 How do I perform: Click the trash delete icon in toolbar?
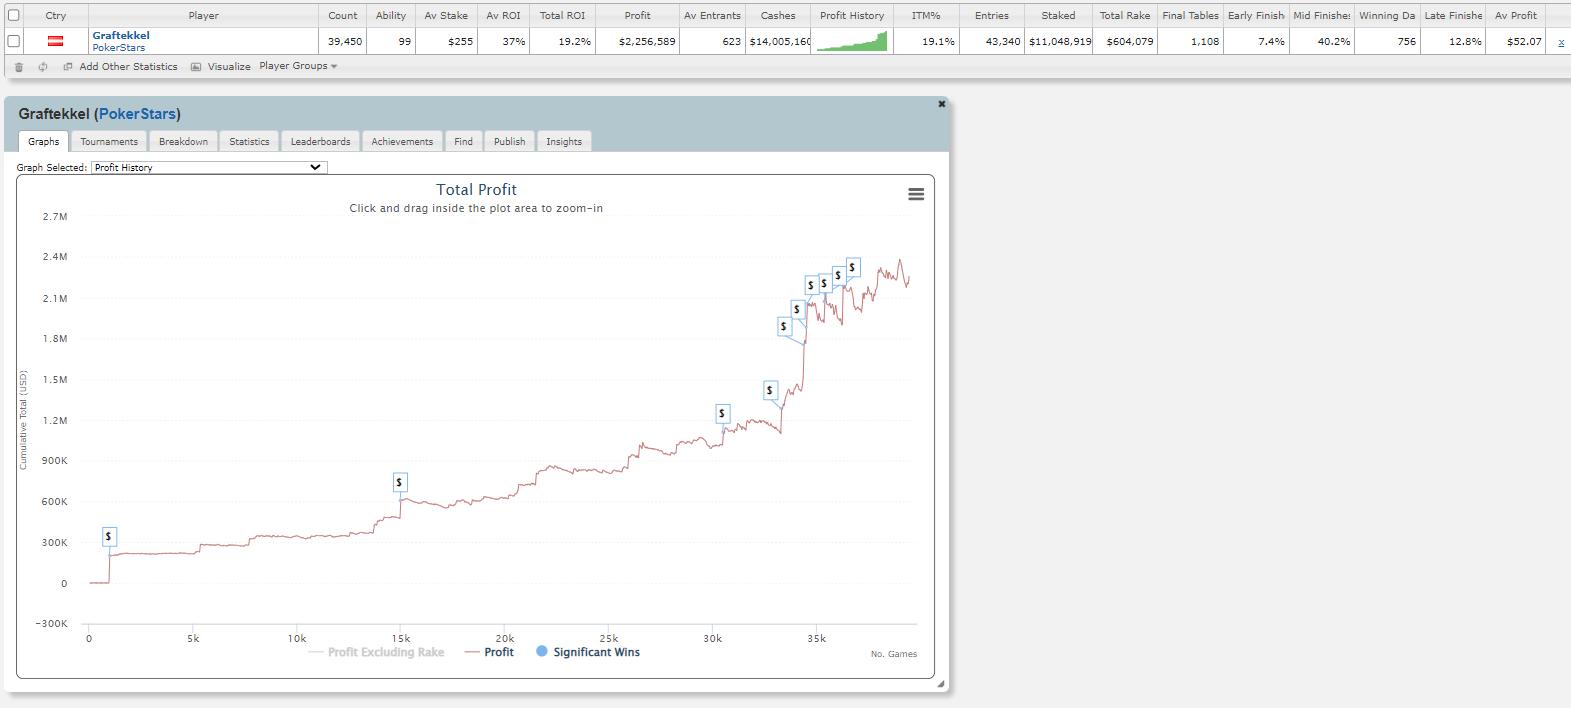pyautogui.click(x=19, y=67)
